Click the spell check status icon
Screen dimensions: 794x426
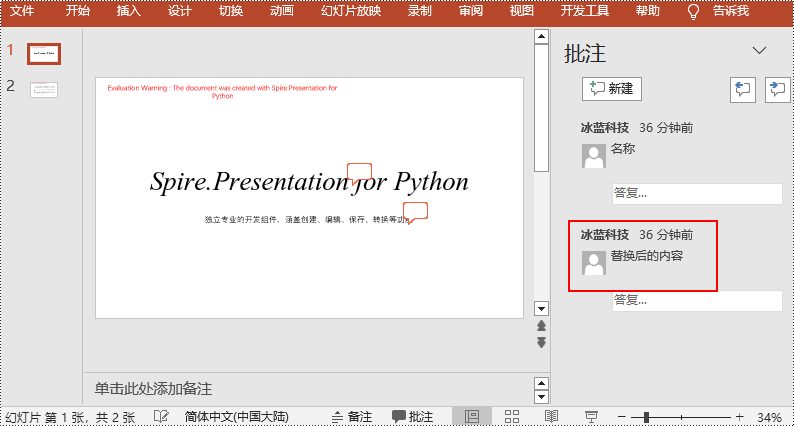(161, 416)
